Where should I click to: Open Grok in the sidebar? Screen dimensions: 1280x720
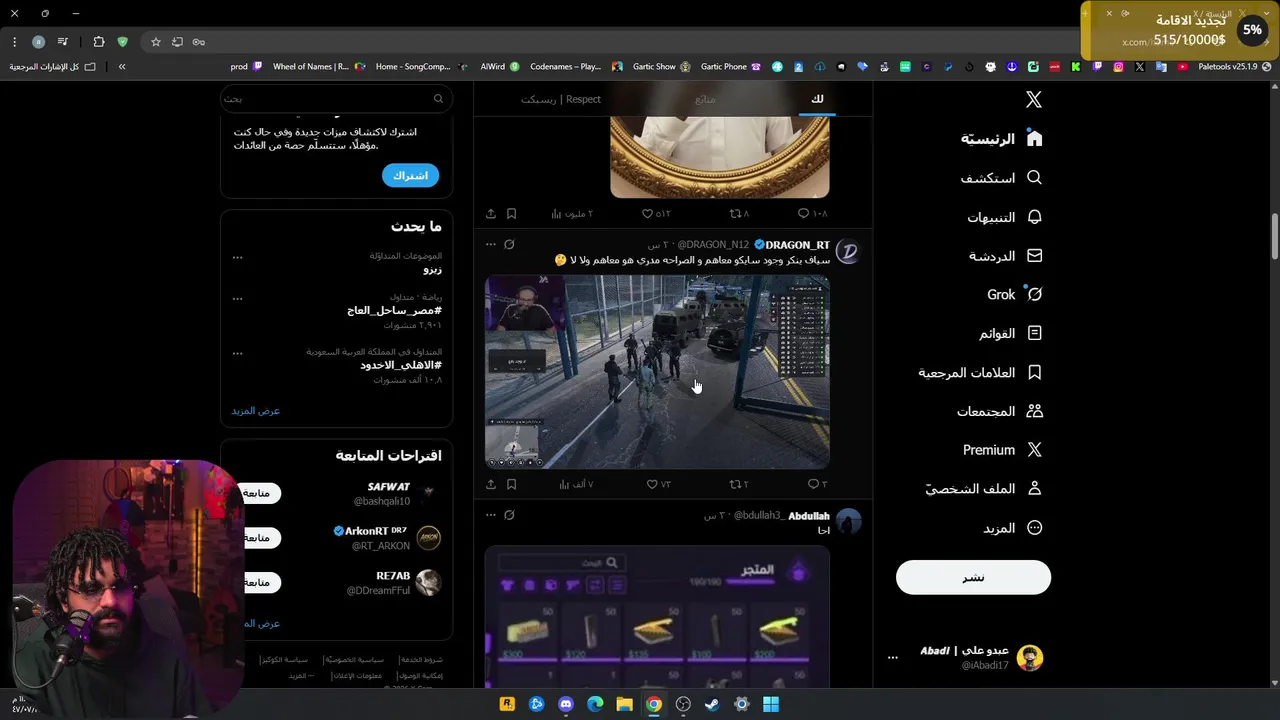[1015, 295]
